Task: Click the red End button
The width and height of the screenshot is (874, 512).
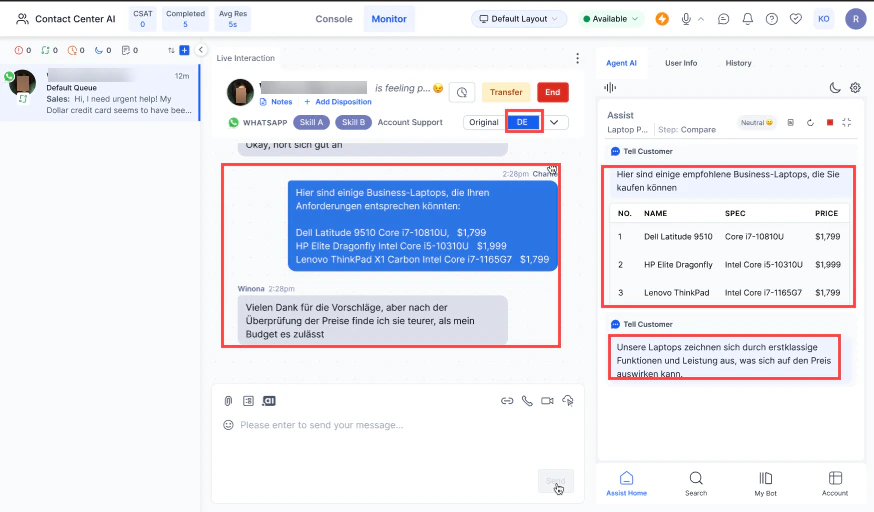Action: [552, 92]
